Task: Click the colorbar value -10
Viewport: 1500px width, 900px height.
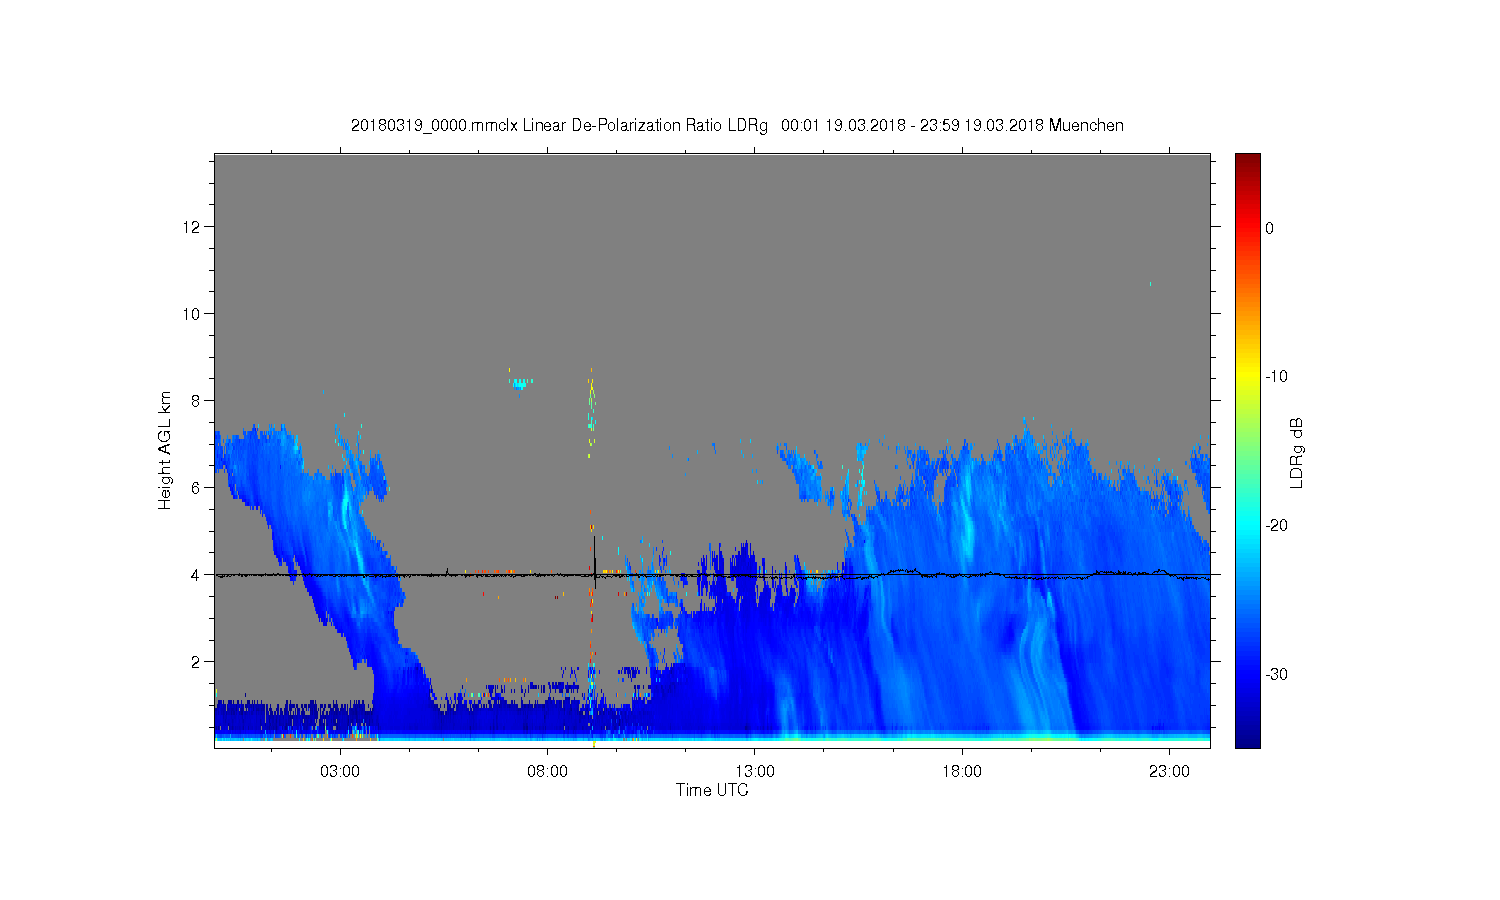Action: [x=1276, y=377]
